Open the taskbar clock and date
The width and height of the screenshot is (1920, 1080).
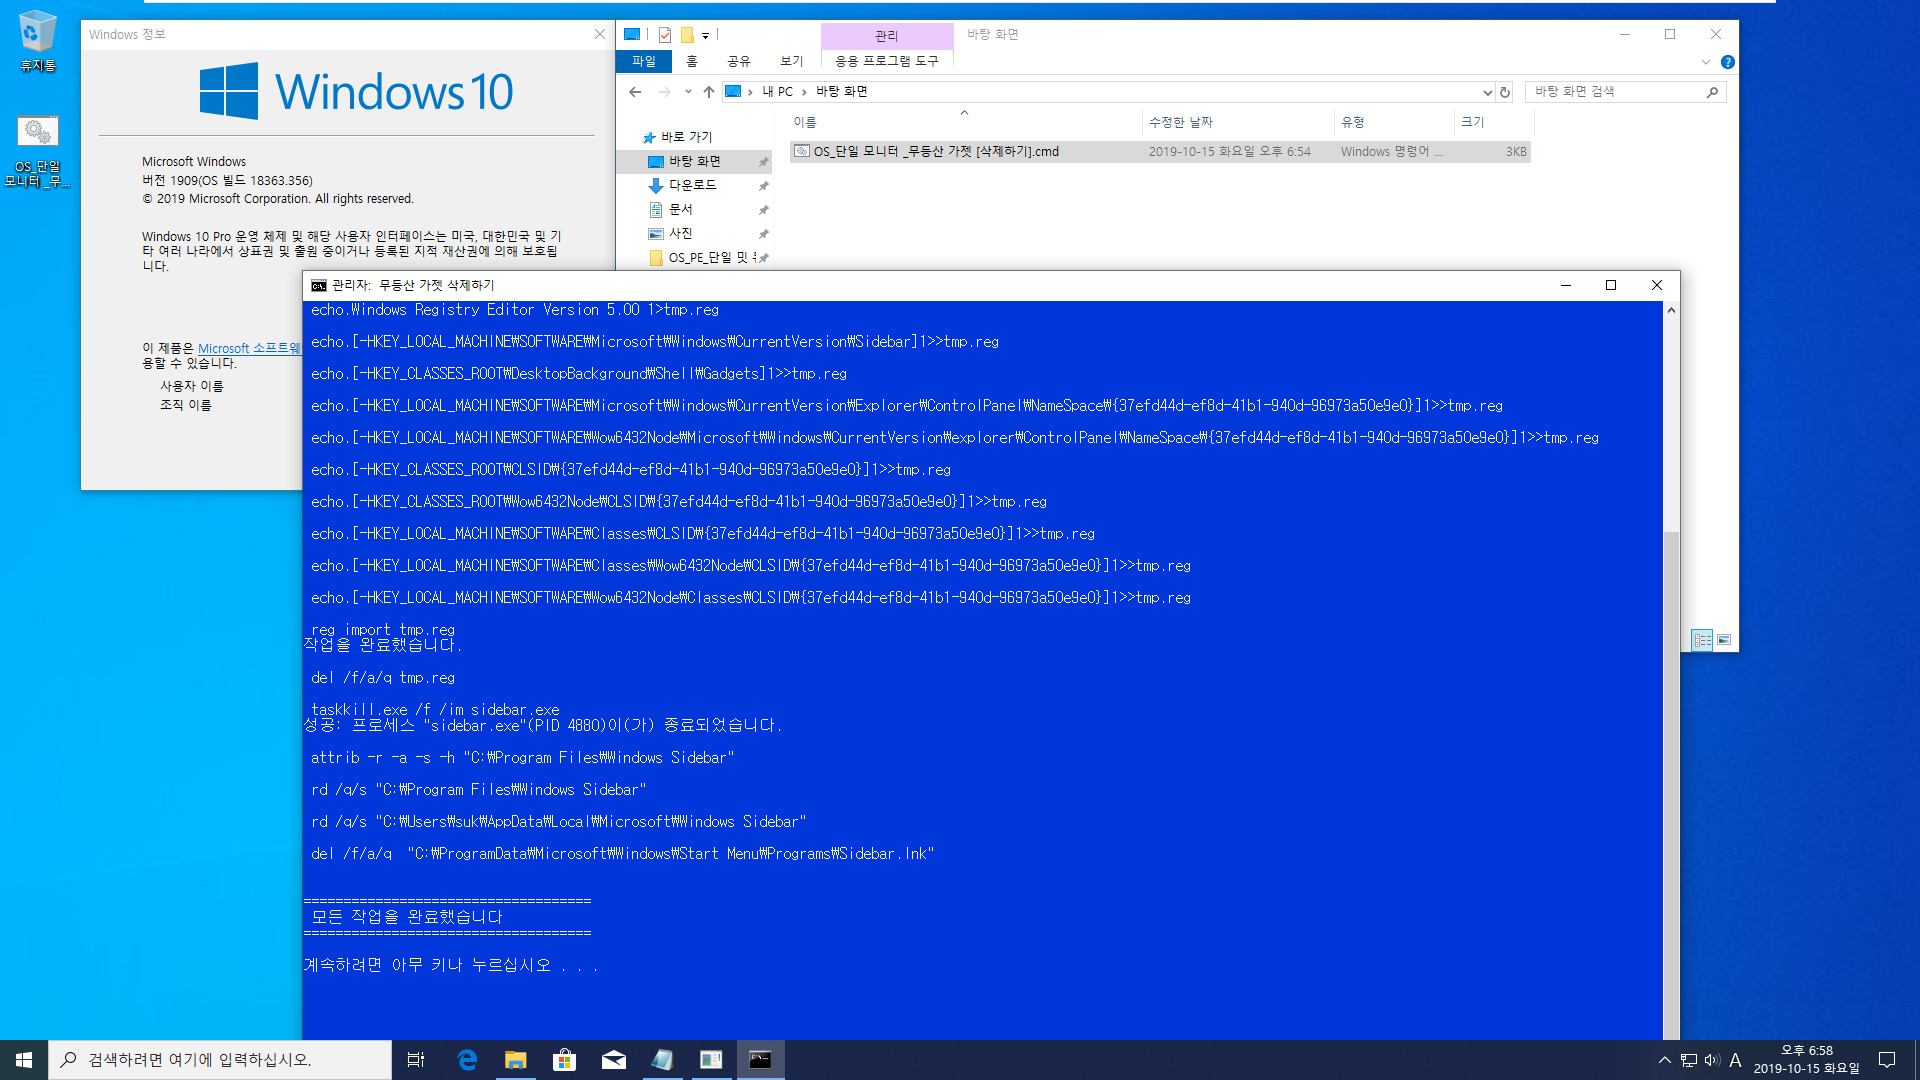click(1807, 1060)
